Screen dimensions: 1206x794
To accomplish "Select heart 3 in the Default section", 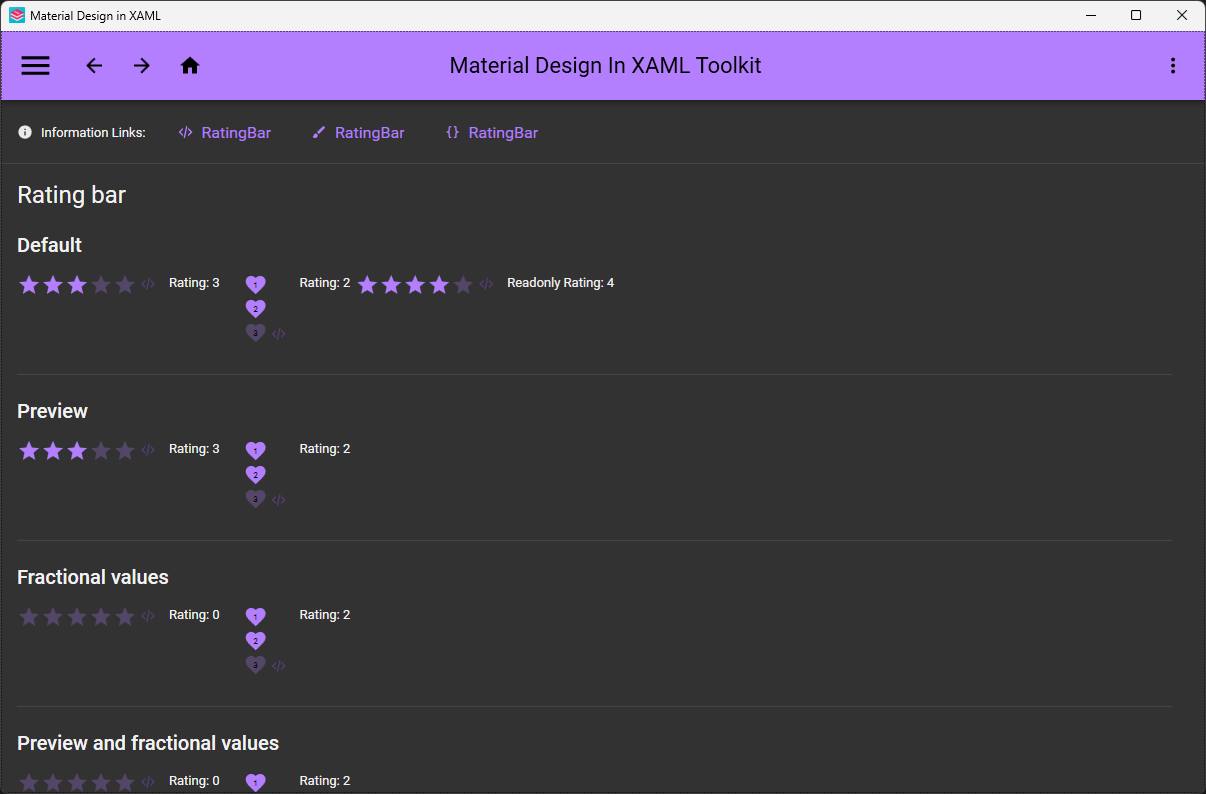I will coord(256,333).
